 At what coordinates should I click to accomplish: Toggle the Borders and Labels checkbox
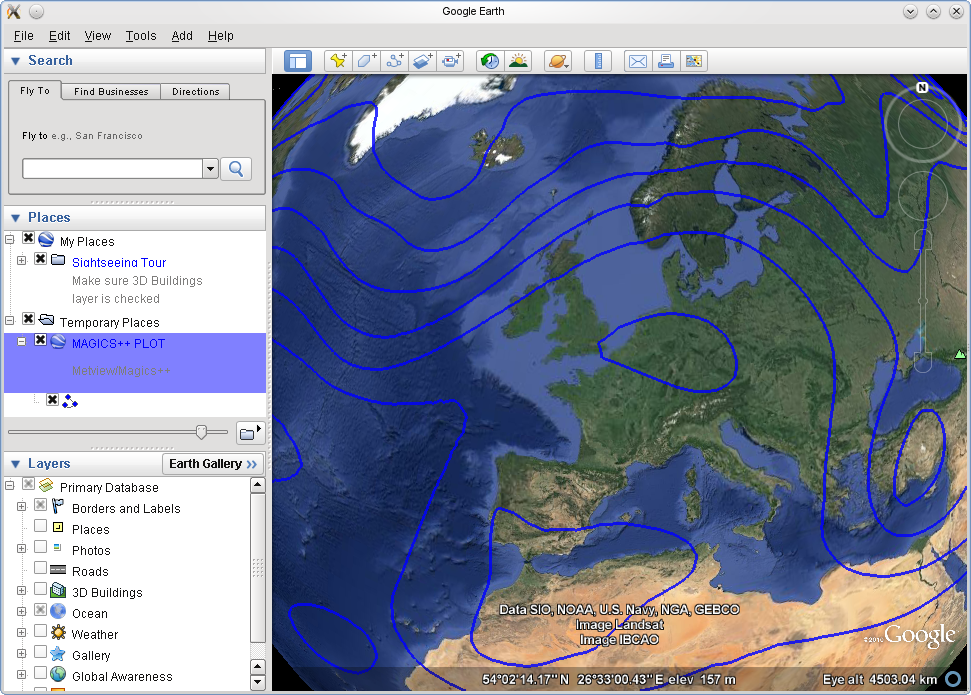40,505
